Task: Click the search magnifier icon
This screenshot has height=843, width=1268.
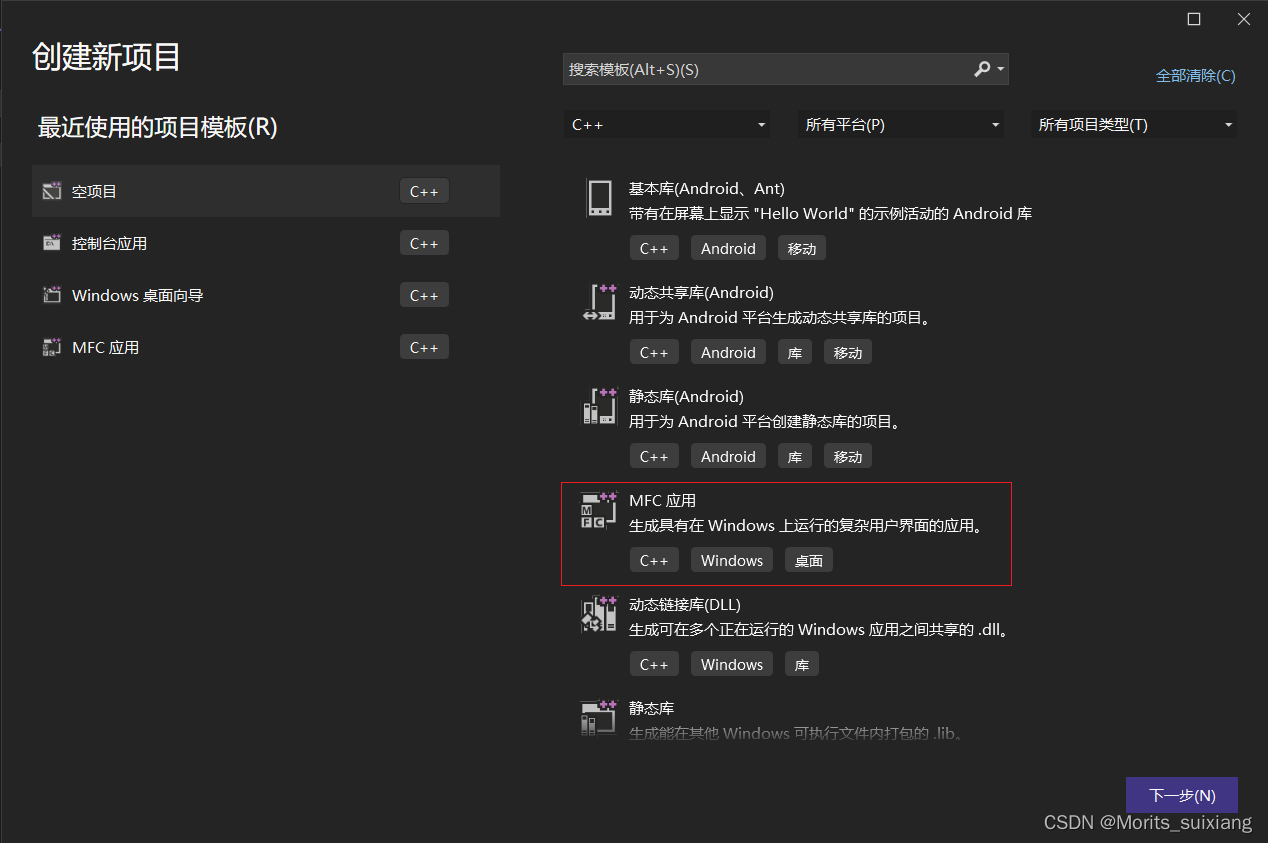Action: click(980, 69)
